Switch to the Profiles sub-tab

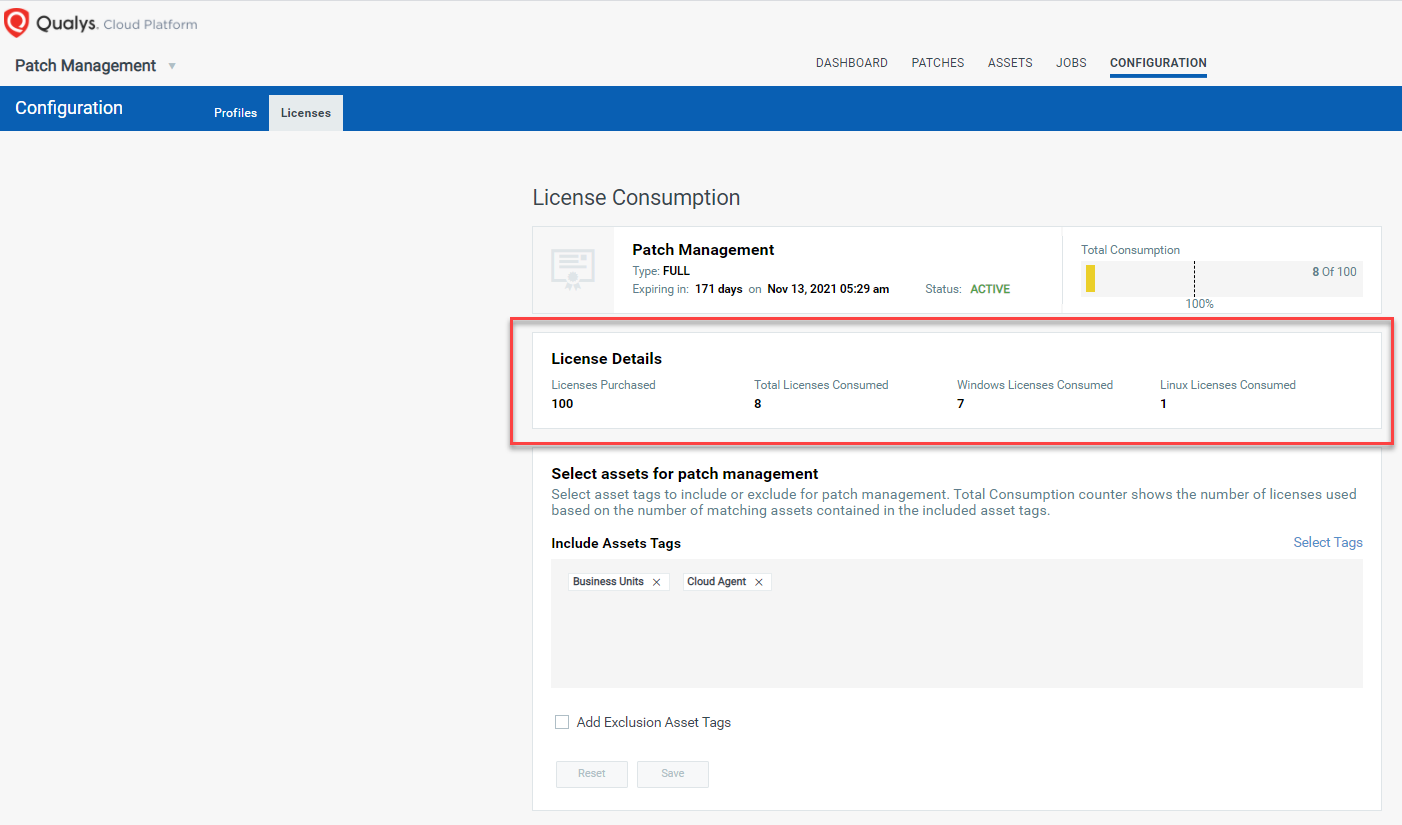(x=235, y=113)
